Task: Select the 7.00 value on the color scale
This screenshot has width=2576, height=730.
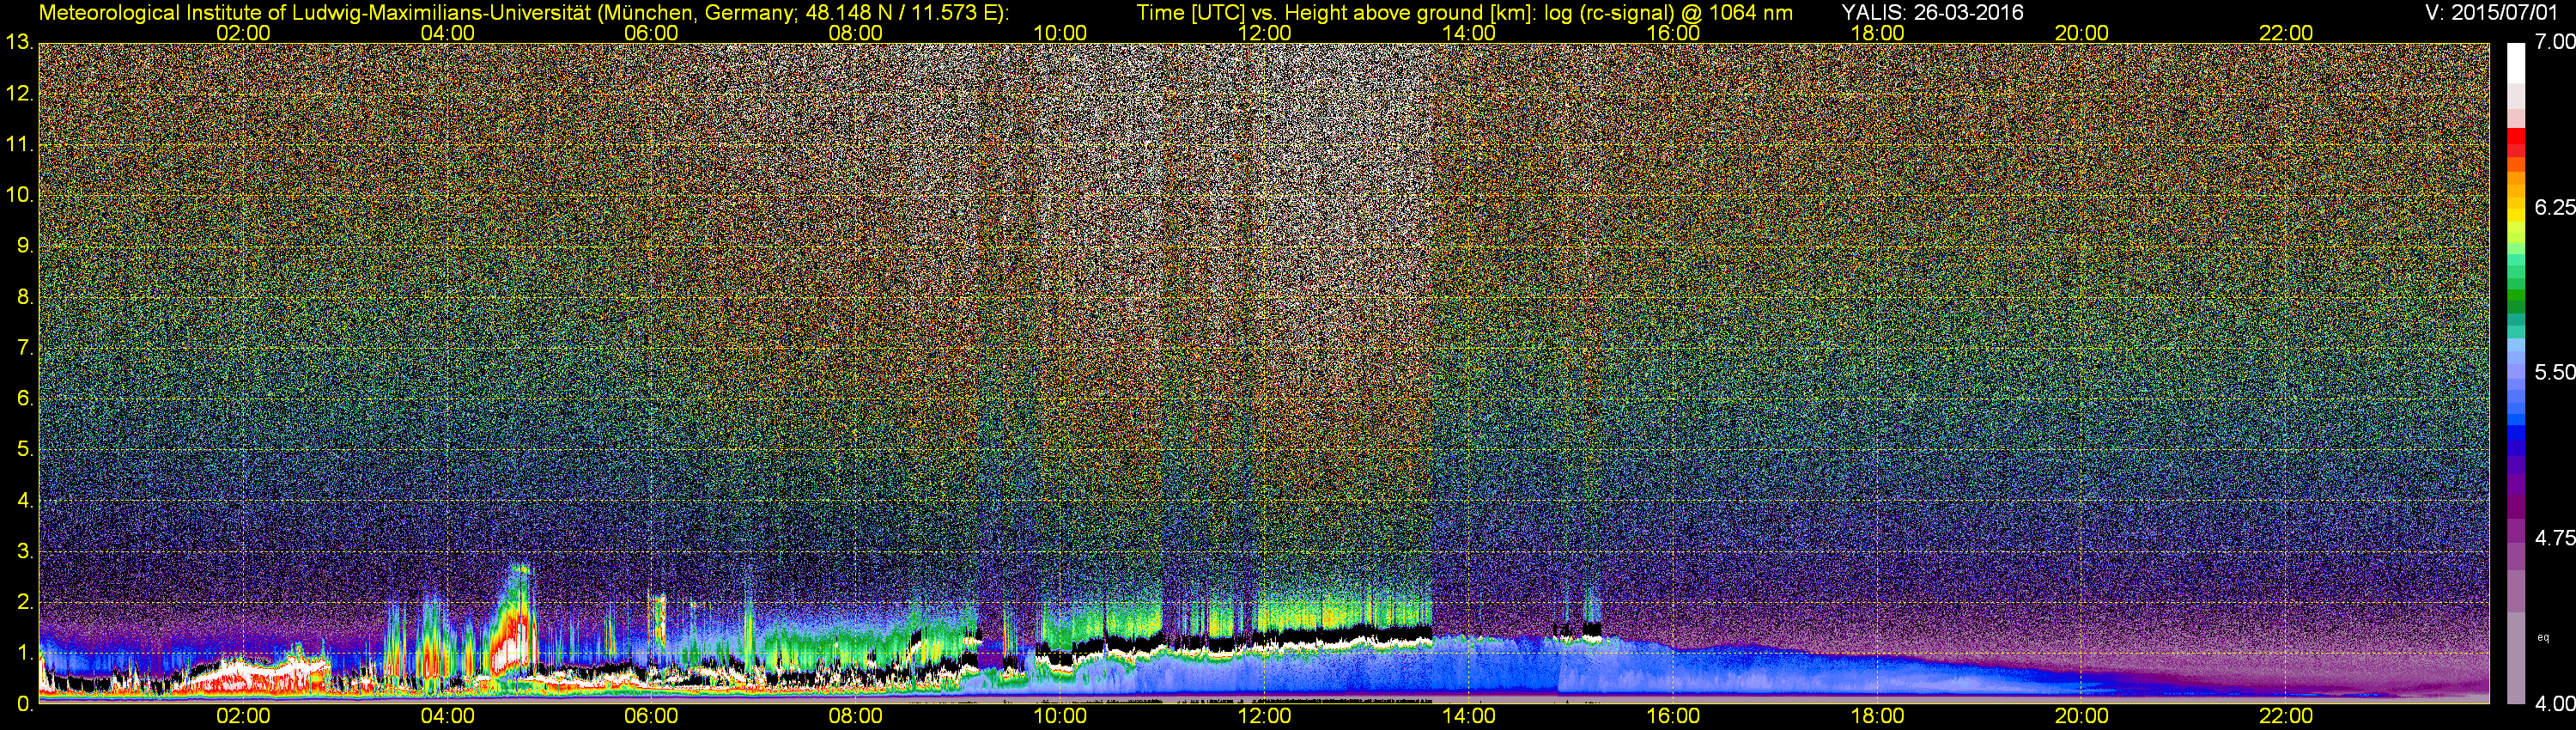Action: tap(2554, 42)
